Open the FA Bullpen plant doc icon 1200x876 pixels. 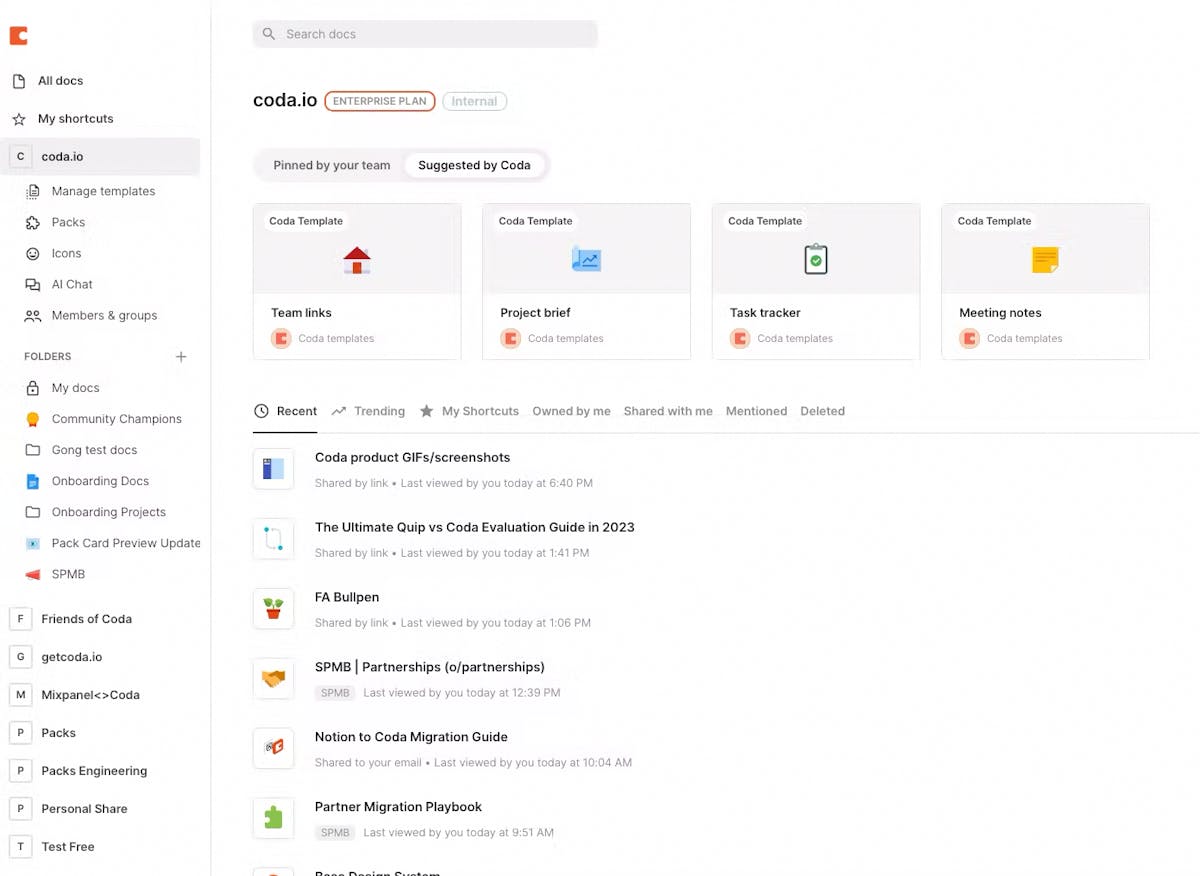(x=273, y=608)
